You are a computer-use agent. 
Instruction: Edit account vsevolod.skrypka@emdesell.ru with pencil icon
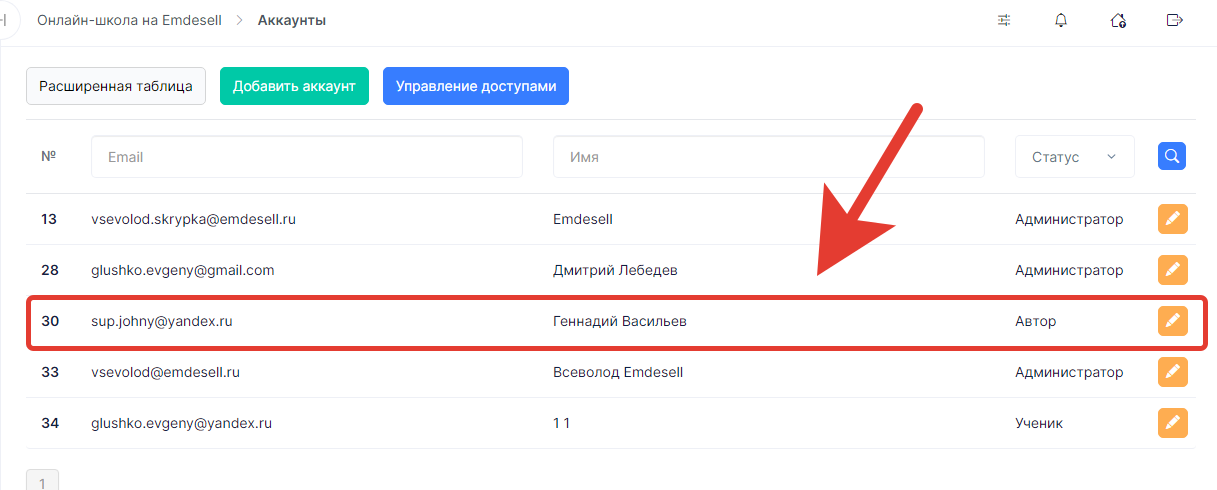(1172, 219)
